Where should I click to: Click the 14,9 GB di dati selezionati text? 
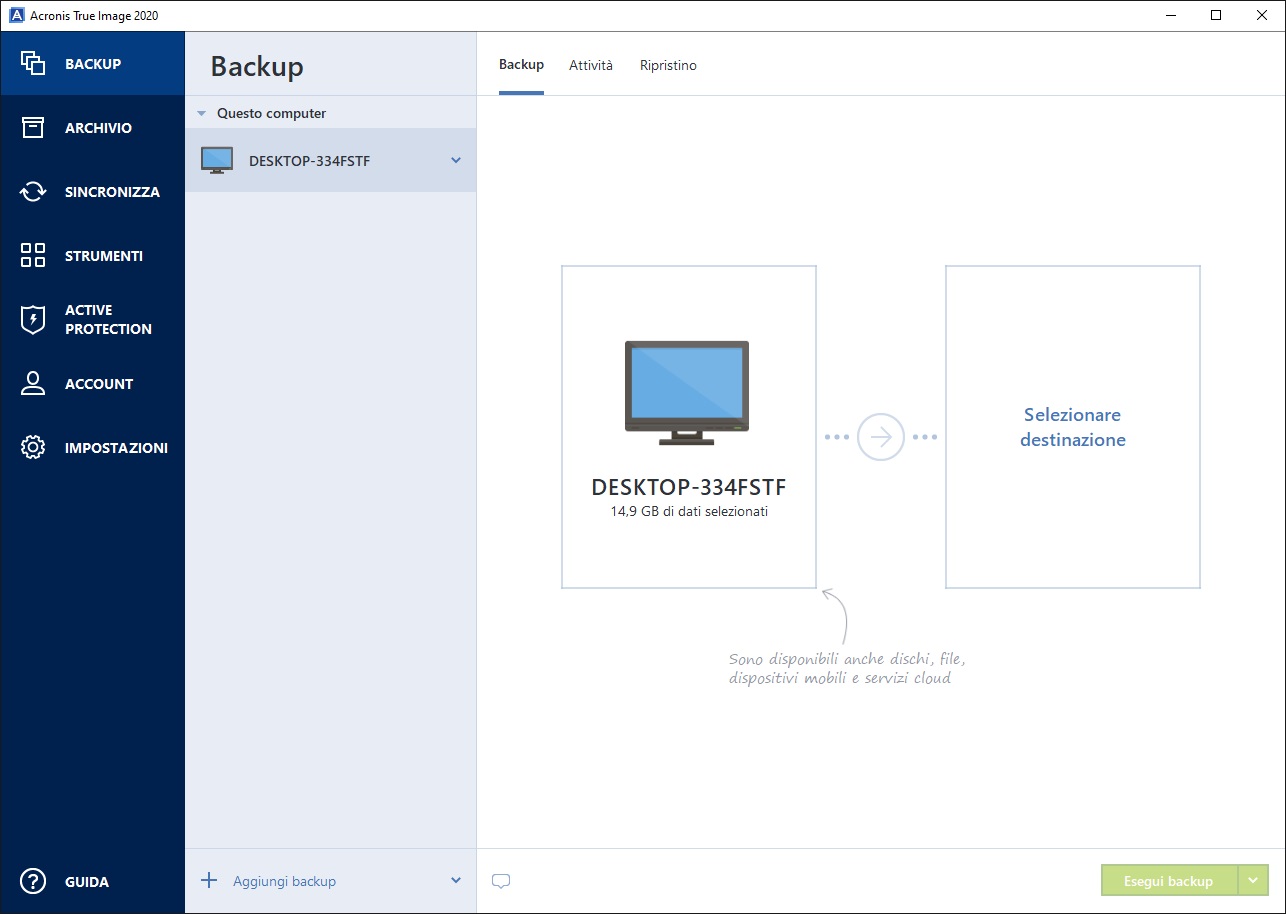pos(689,511)
